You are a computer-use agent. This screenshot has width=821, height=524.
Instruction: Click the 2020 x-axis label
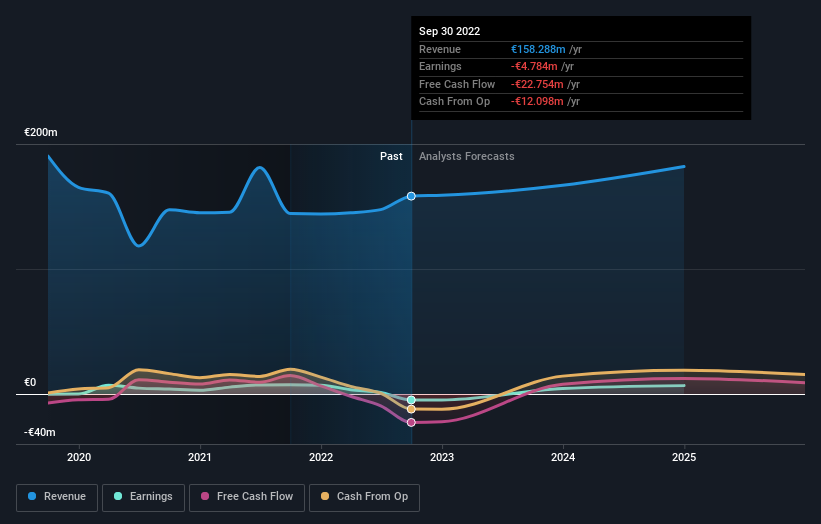(x=79, y=457)
